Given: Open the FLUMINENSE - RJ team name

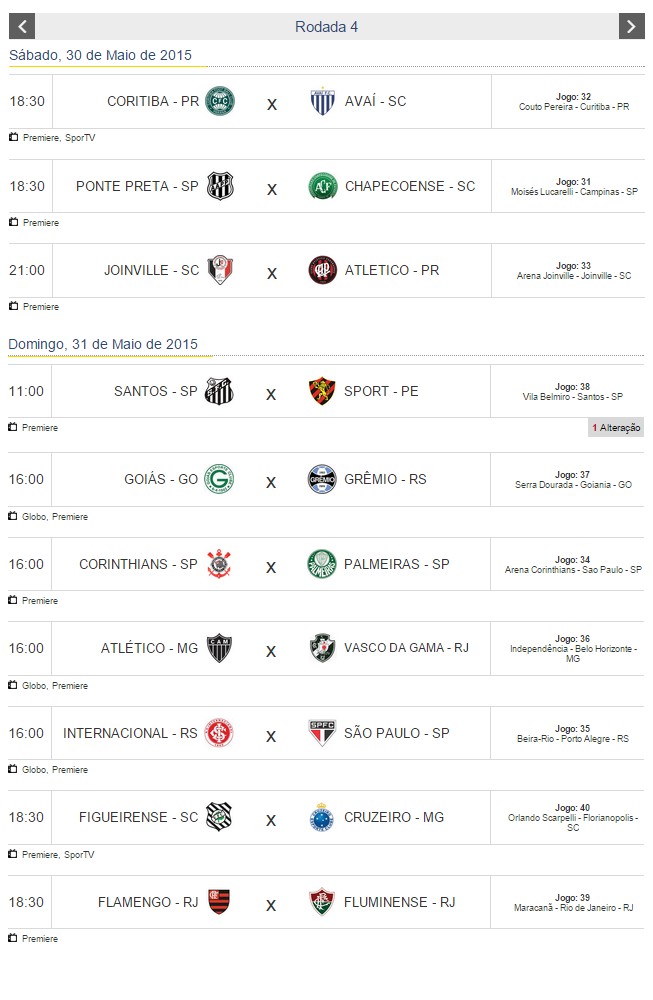Looking at the screenshot, I should (x=399, y=902).
